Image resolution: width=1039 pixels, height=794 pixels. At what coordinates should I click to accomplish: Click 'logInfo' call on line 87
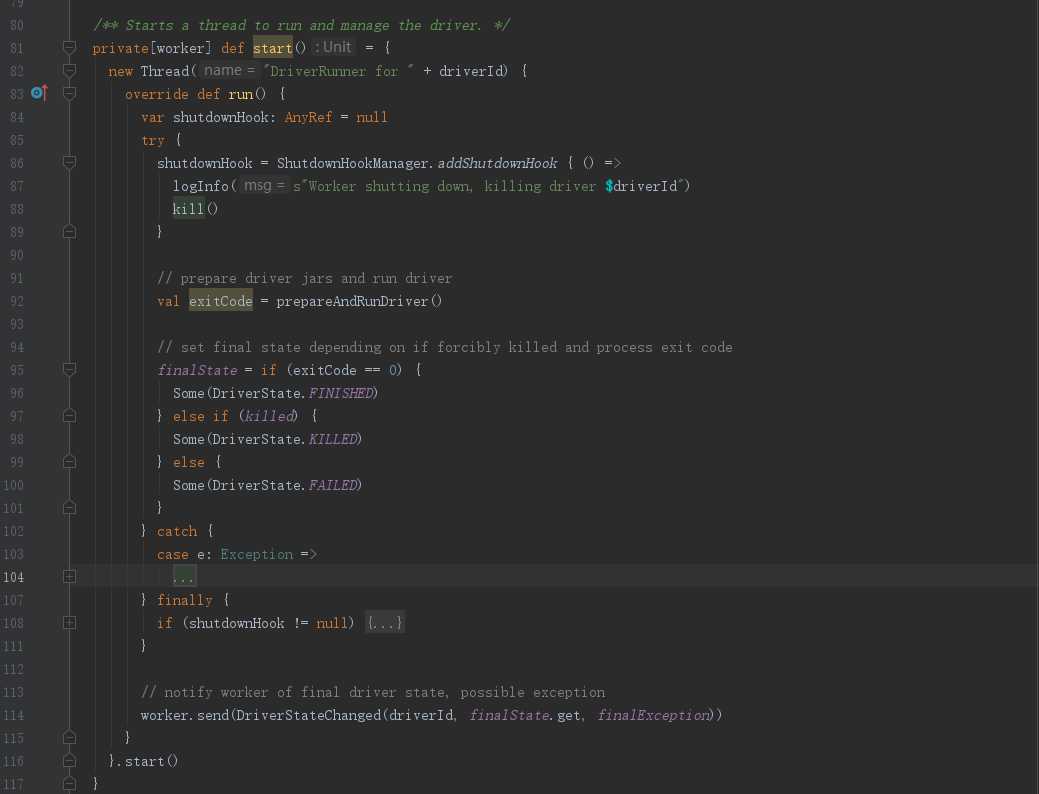coord(201,186)
